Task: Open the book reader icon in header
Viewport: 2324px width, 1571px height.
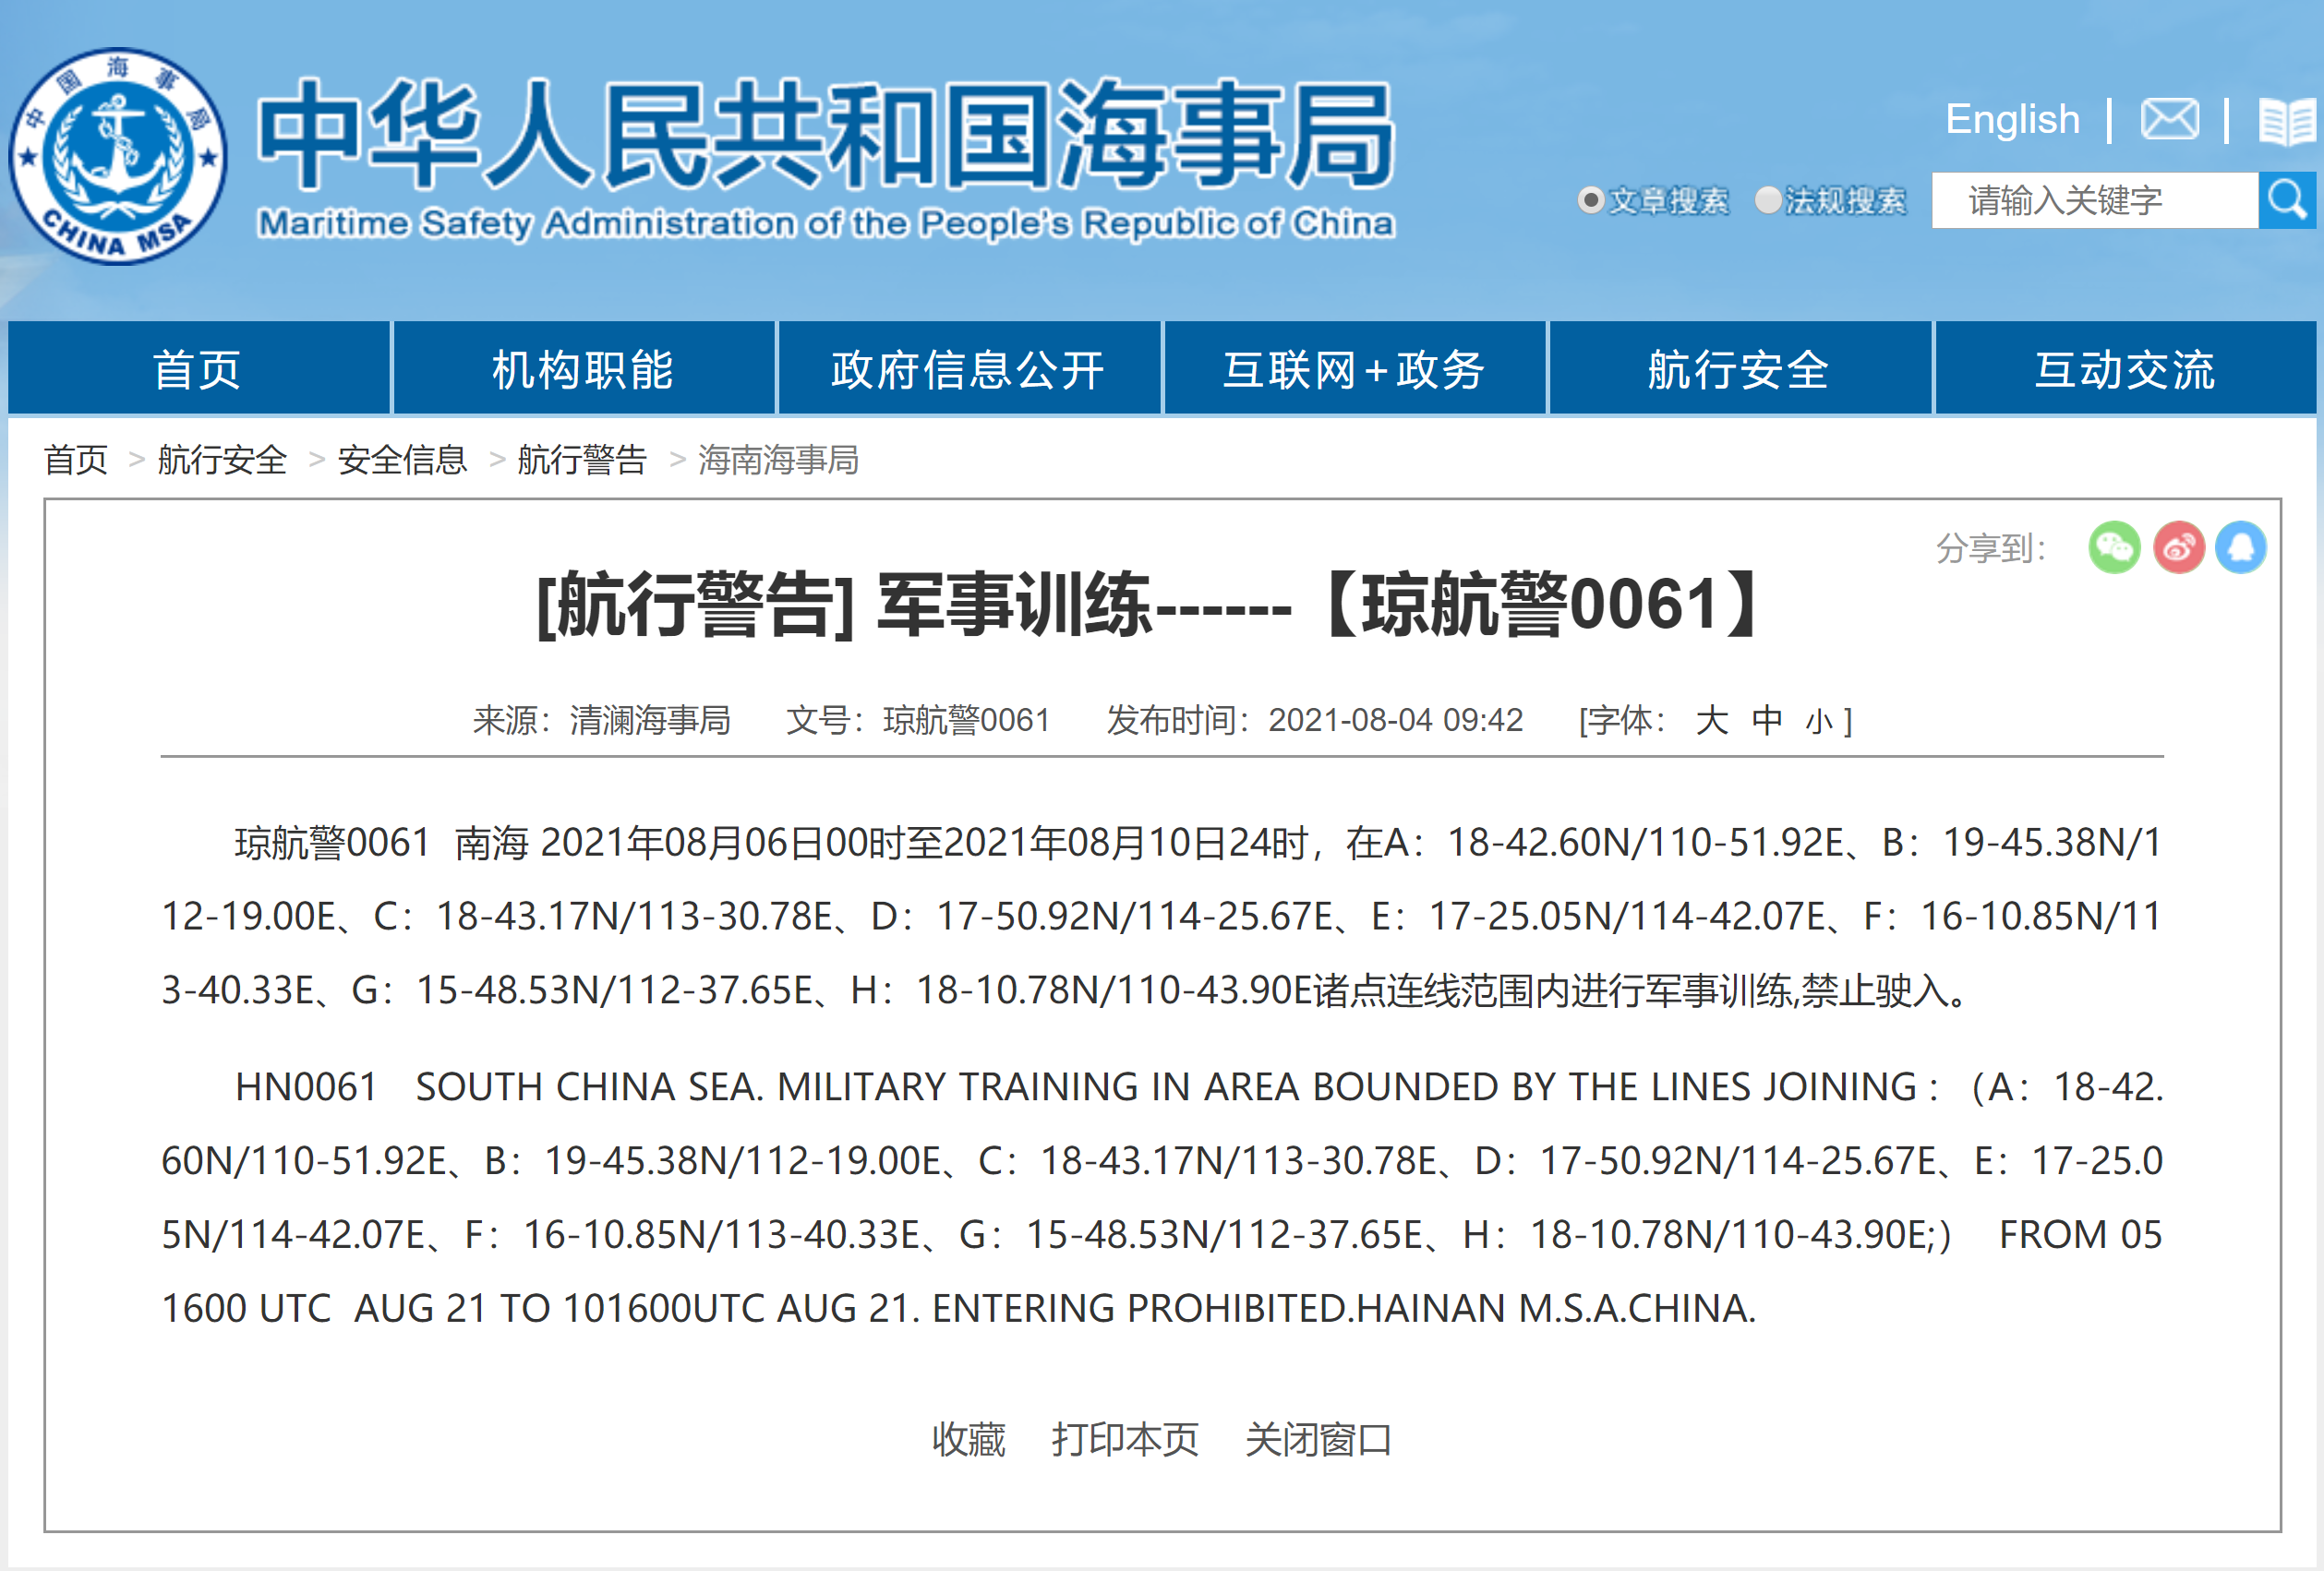Action: [2287, 121]
